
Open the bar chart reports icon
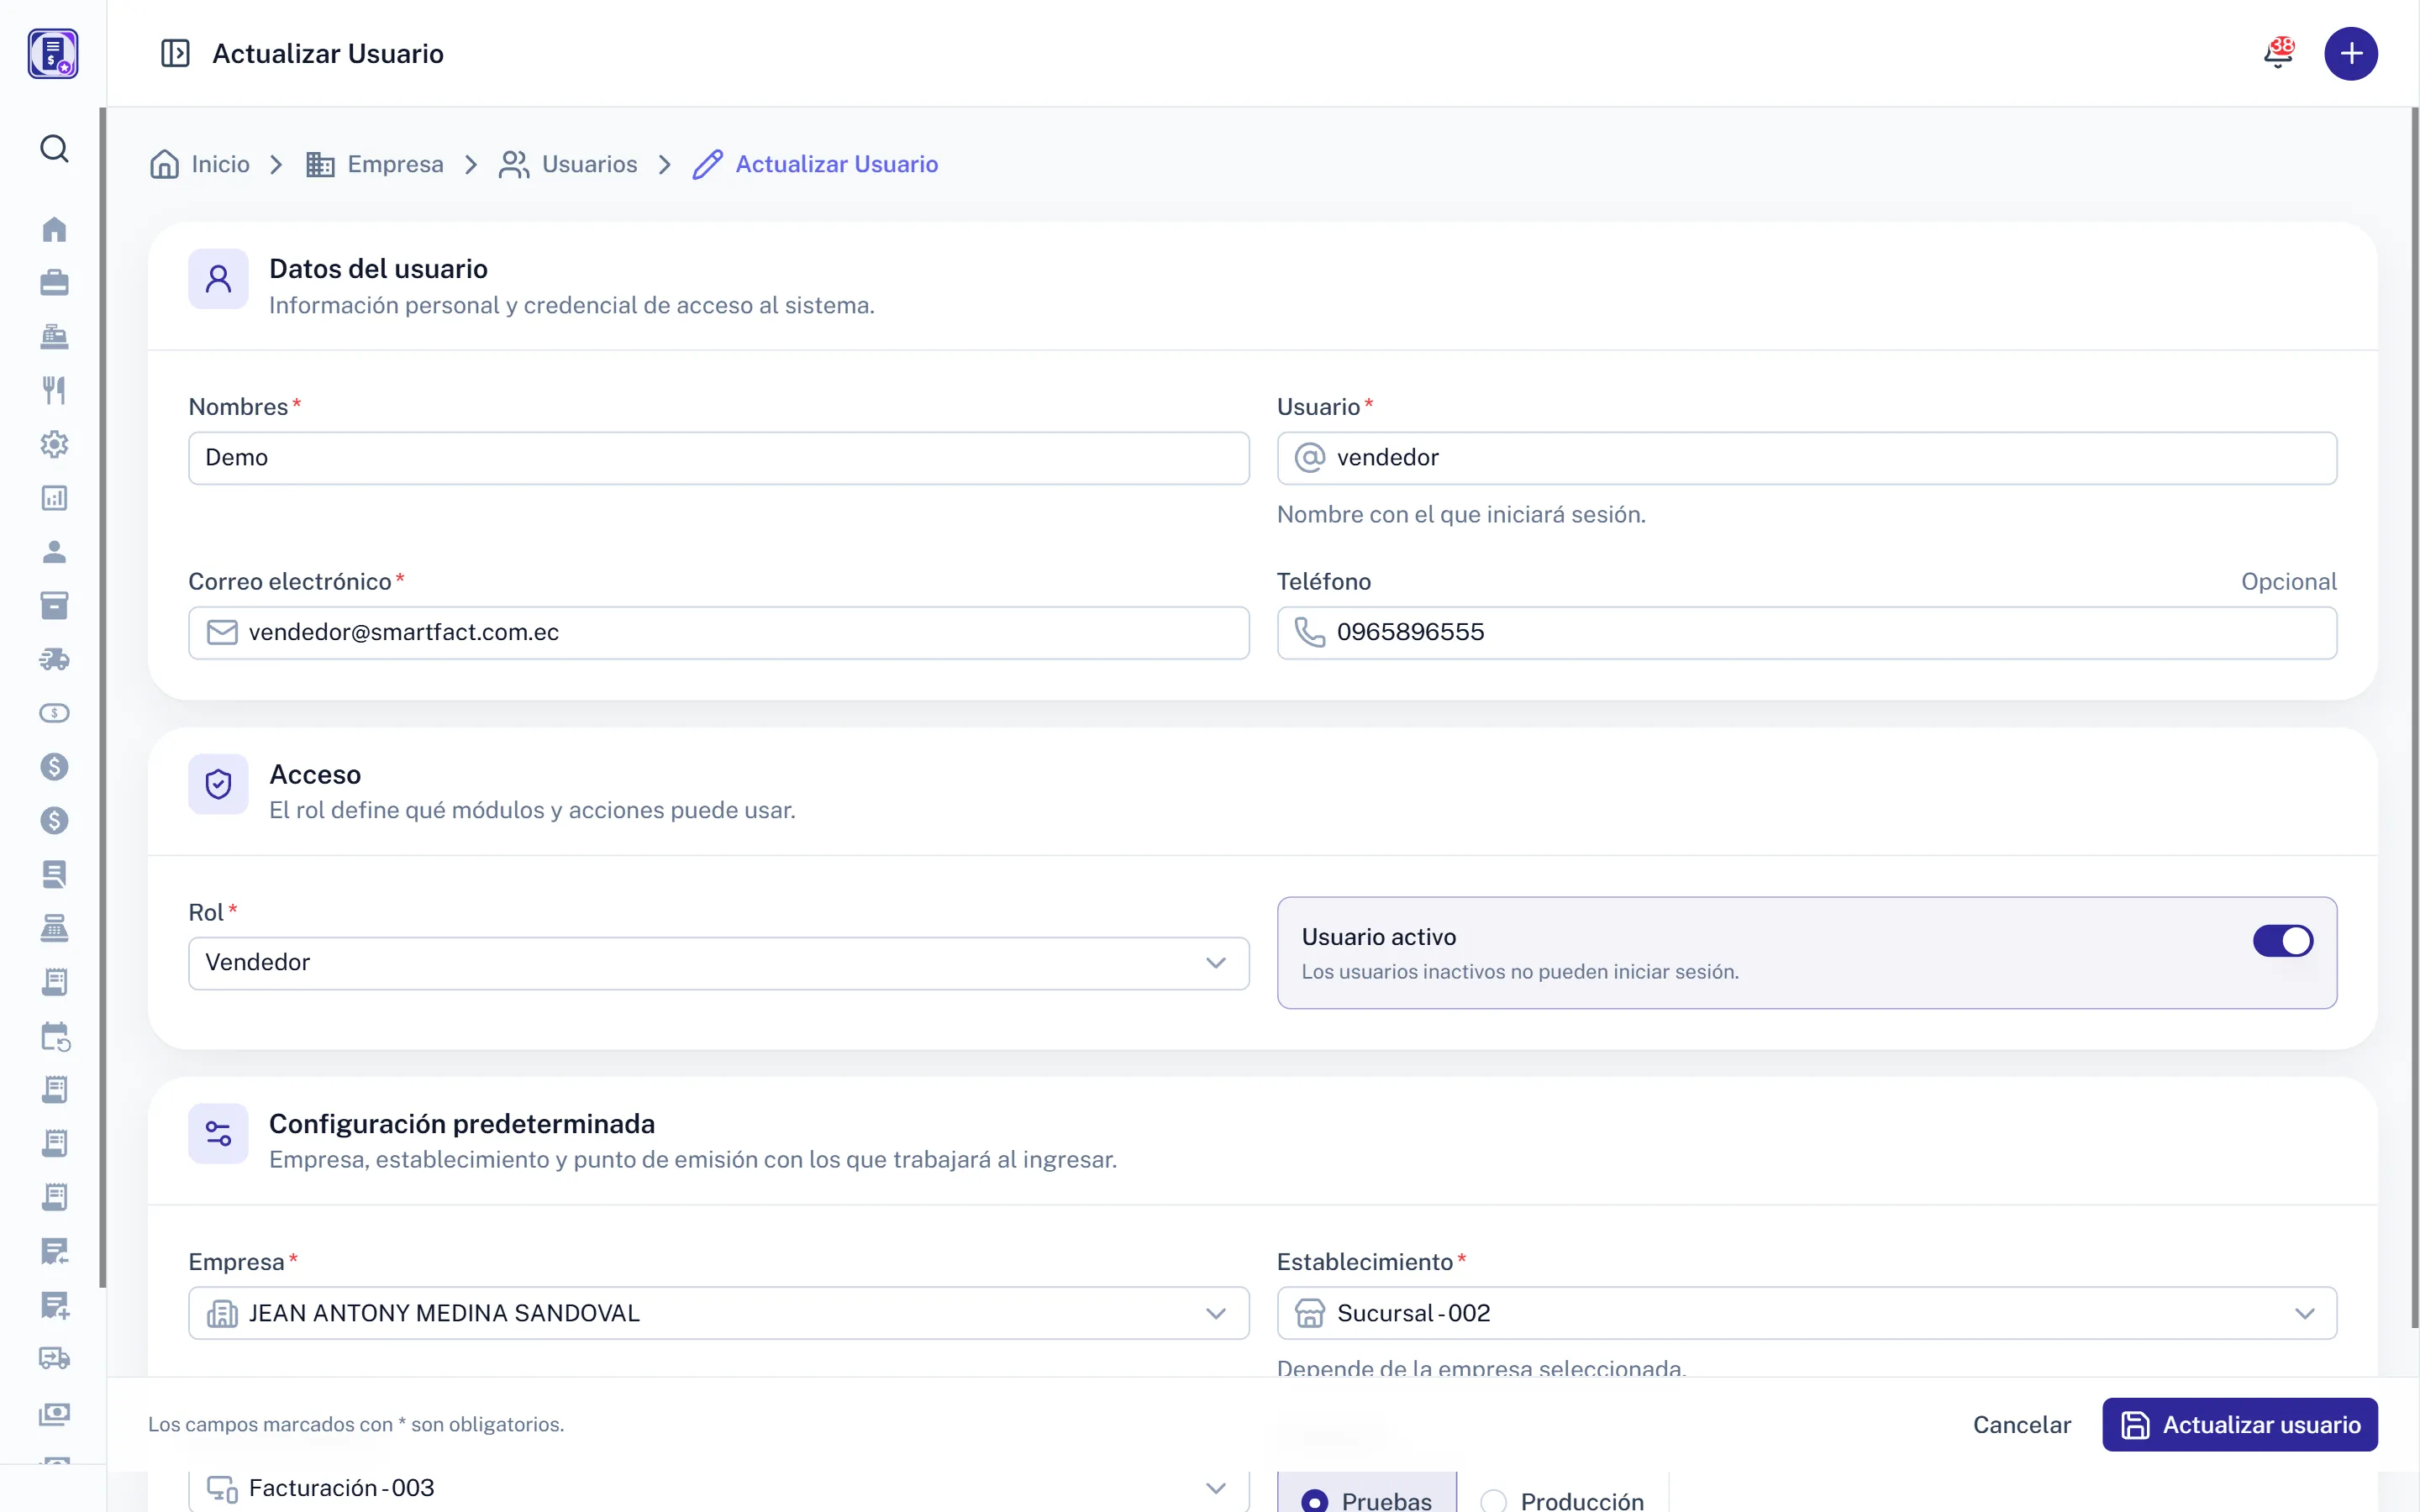(54, 498)
